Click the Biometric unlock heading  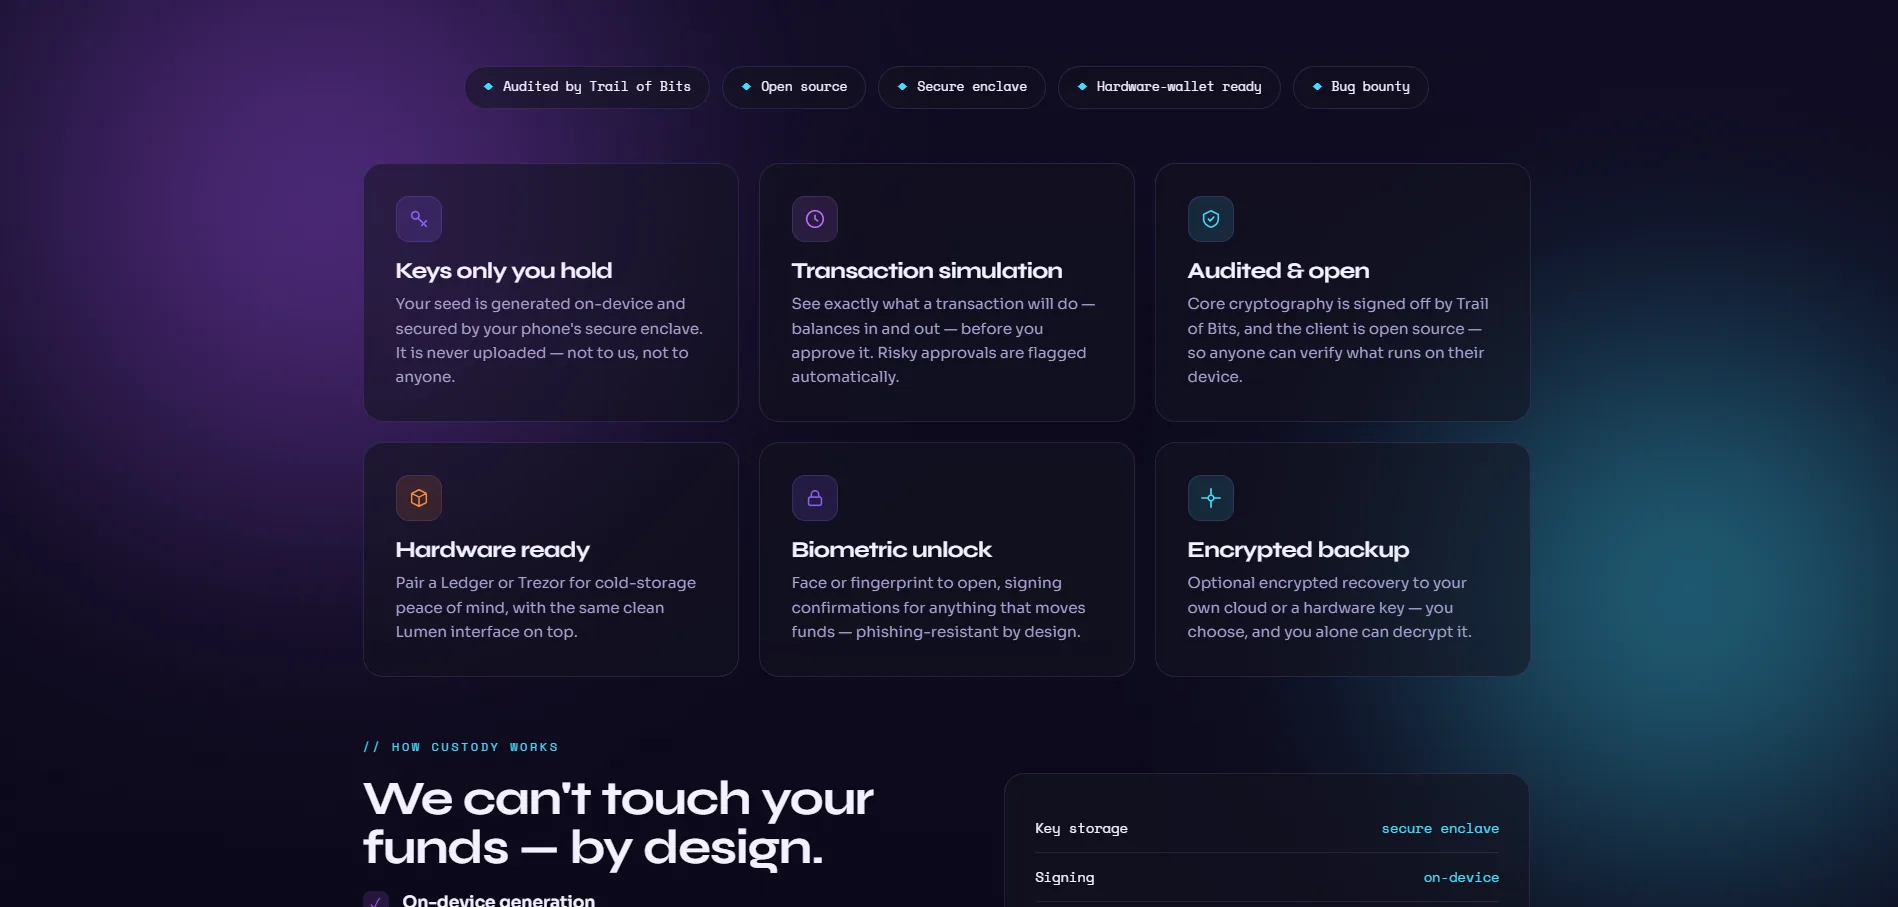892,550
